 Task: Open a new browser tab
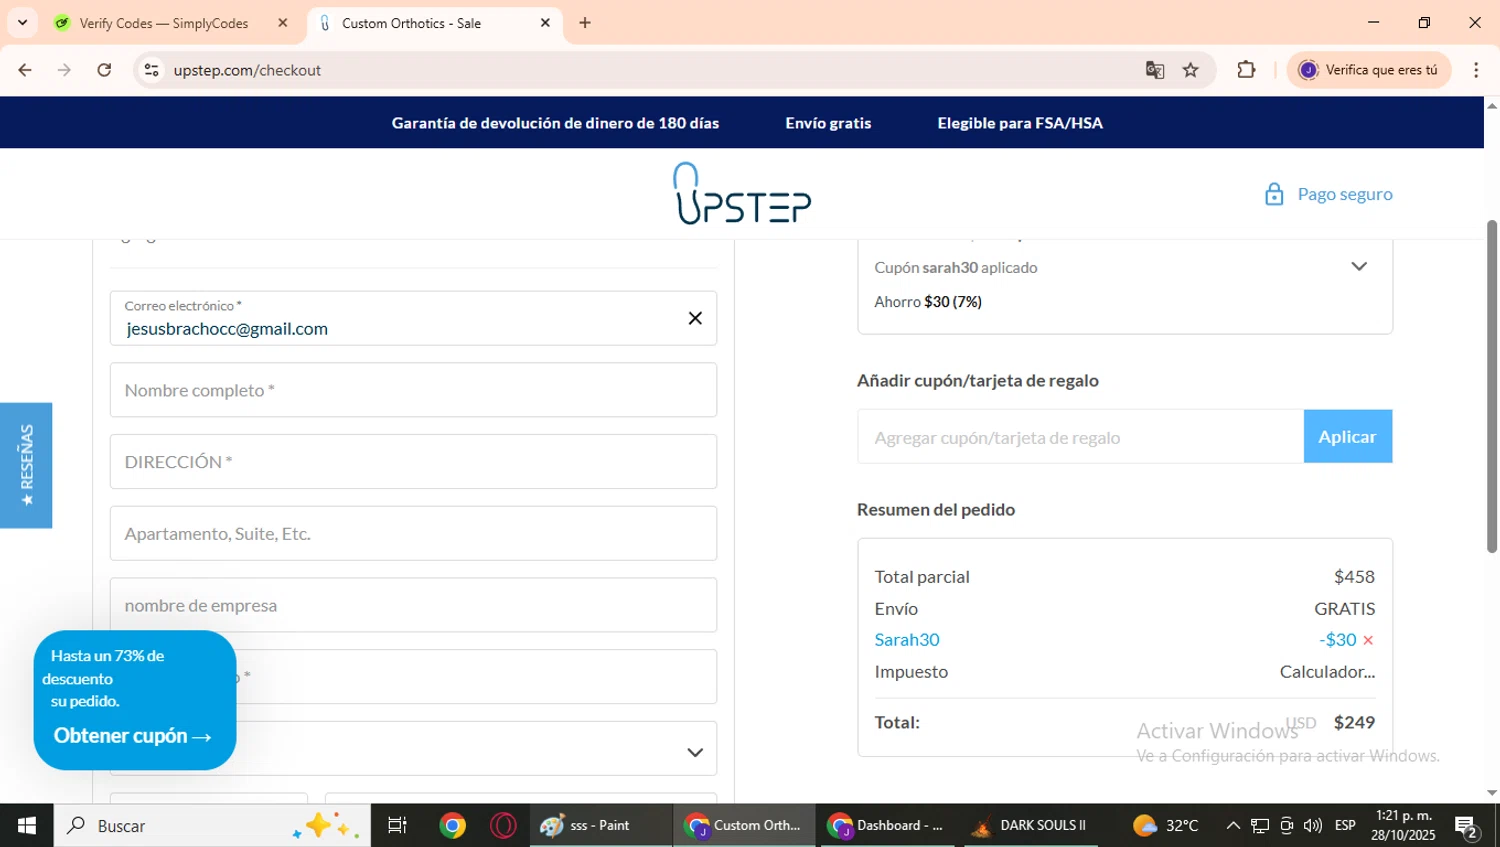(x=585, y=23)
